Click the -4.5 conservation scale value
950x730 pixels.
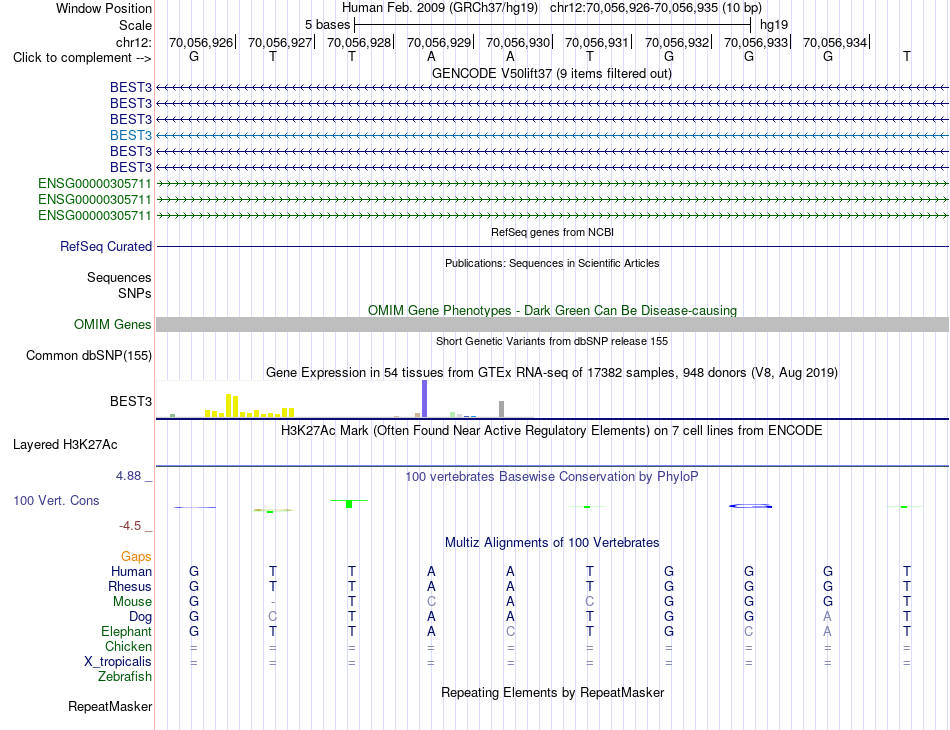130,525
